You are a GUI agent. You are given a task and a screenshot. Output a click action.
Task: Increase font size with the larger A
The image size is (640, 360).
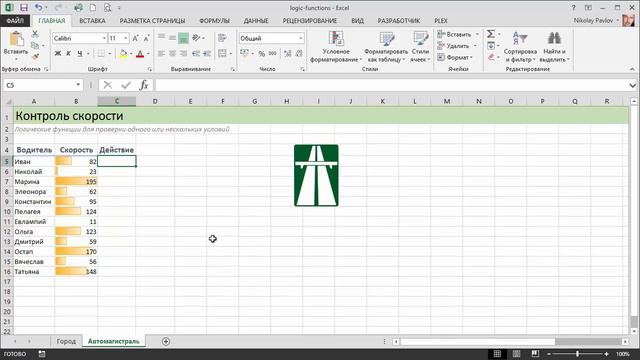(136, 38)
